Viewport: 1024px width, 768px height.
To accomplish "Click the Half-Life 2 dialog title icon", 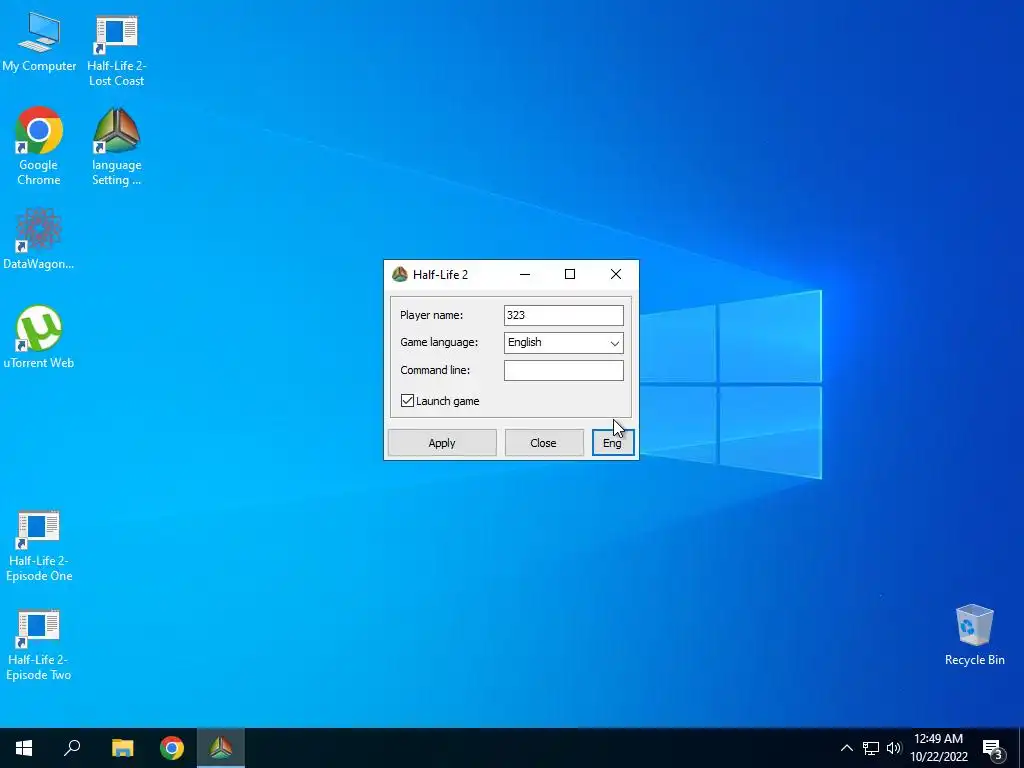I will point(400,274).
